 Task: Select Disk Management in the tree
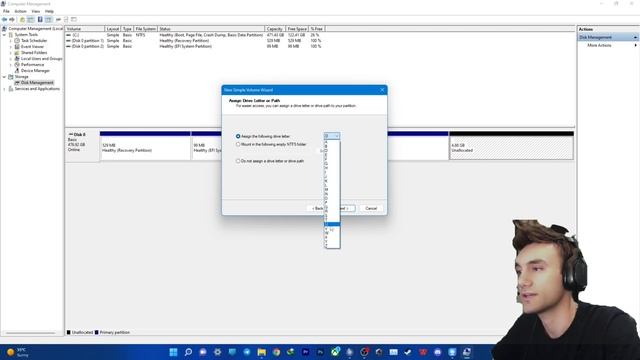pyautogui.click(x=37, y=83)
